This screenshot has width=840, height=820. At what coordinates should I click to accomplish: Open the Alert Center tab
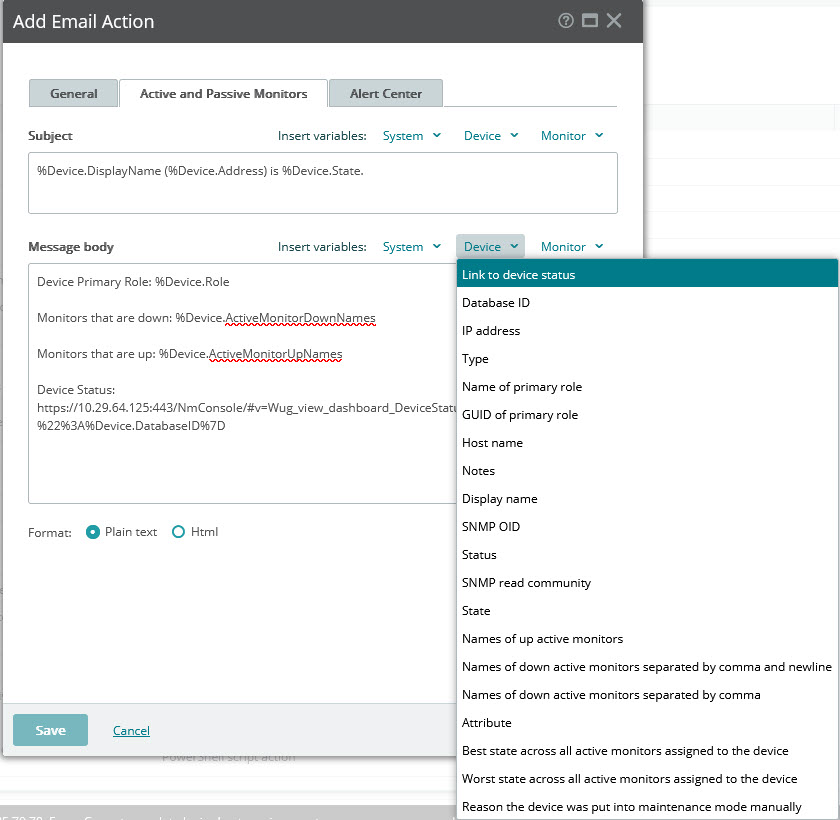(386, 94)
